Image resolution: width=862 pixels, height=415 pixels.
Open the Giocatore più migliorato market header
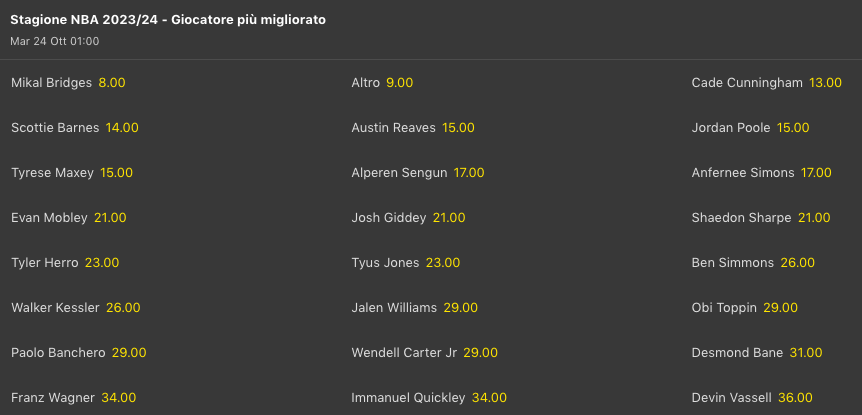(x=168, y=20)
